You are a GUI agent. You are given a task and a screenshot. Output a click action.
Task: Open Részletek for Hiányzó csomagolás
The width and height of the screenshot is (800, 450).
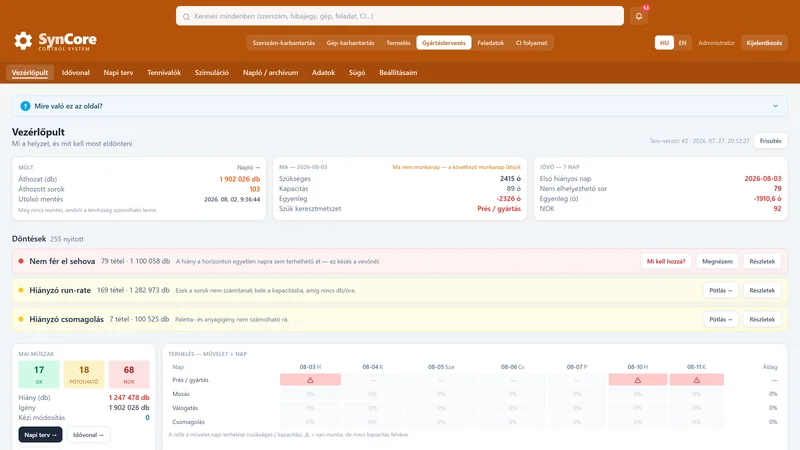762,319
